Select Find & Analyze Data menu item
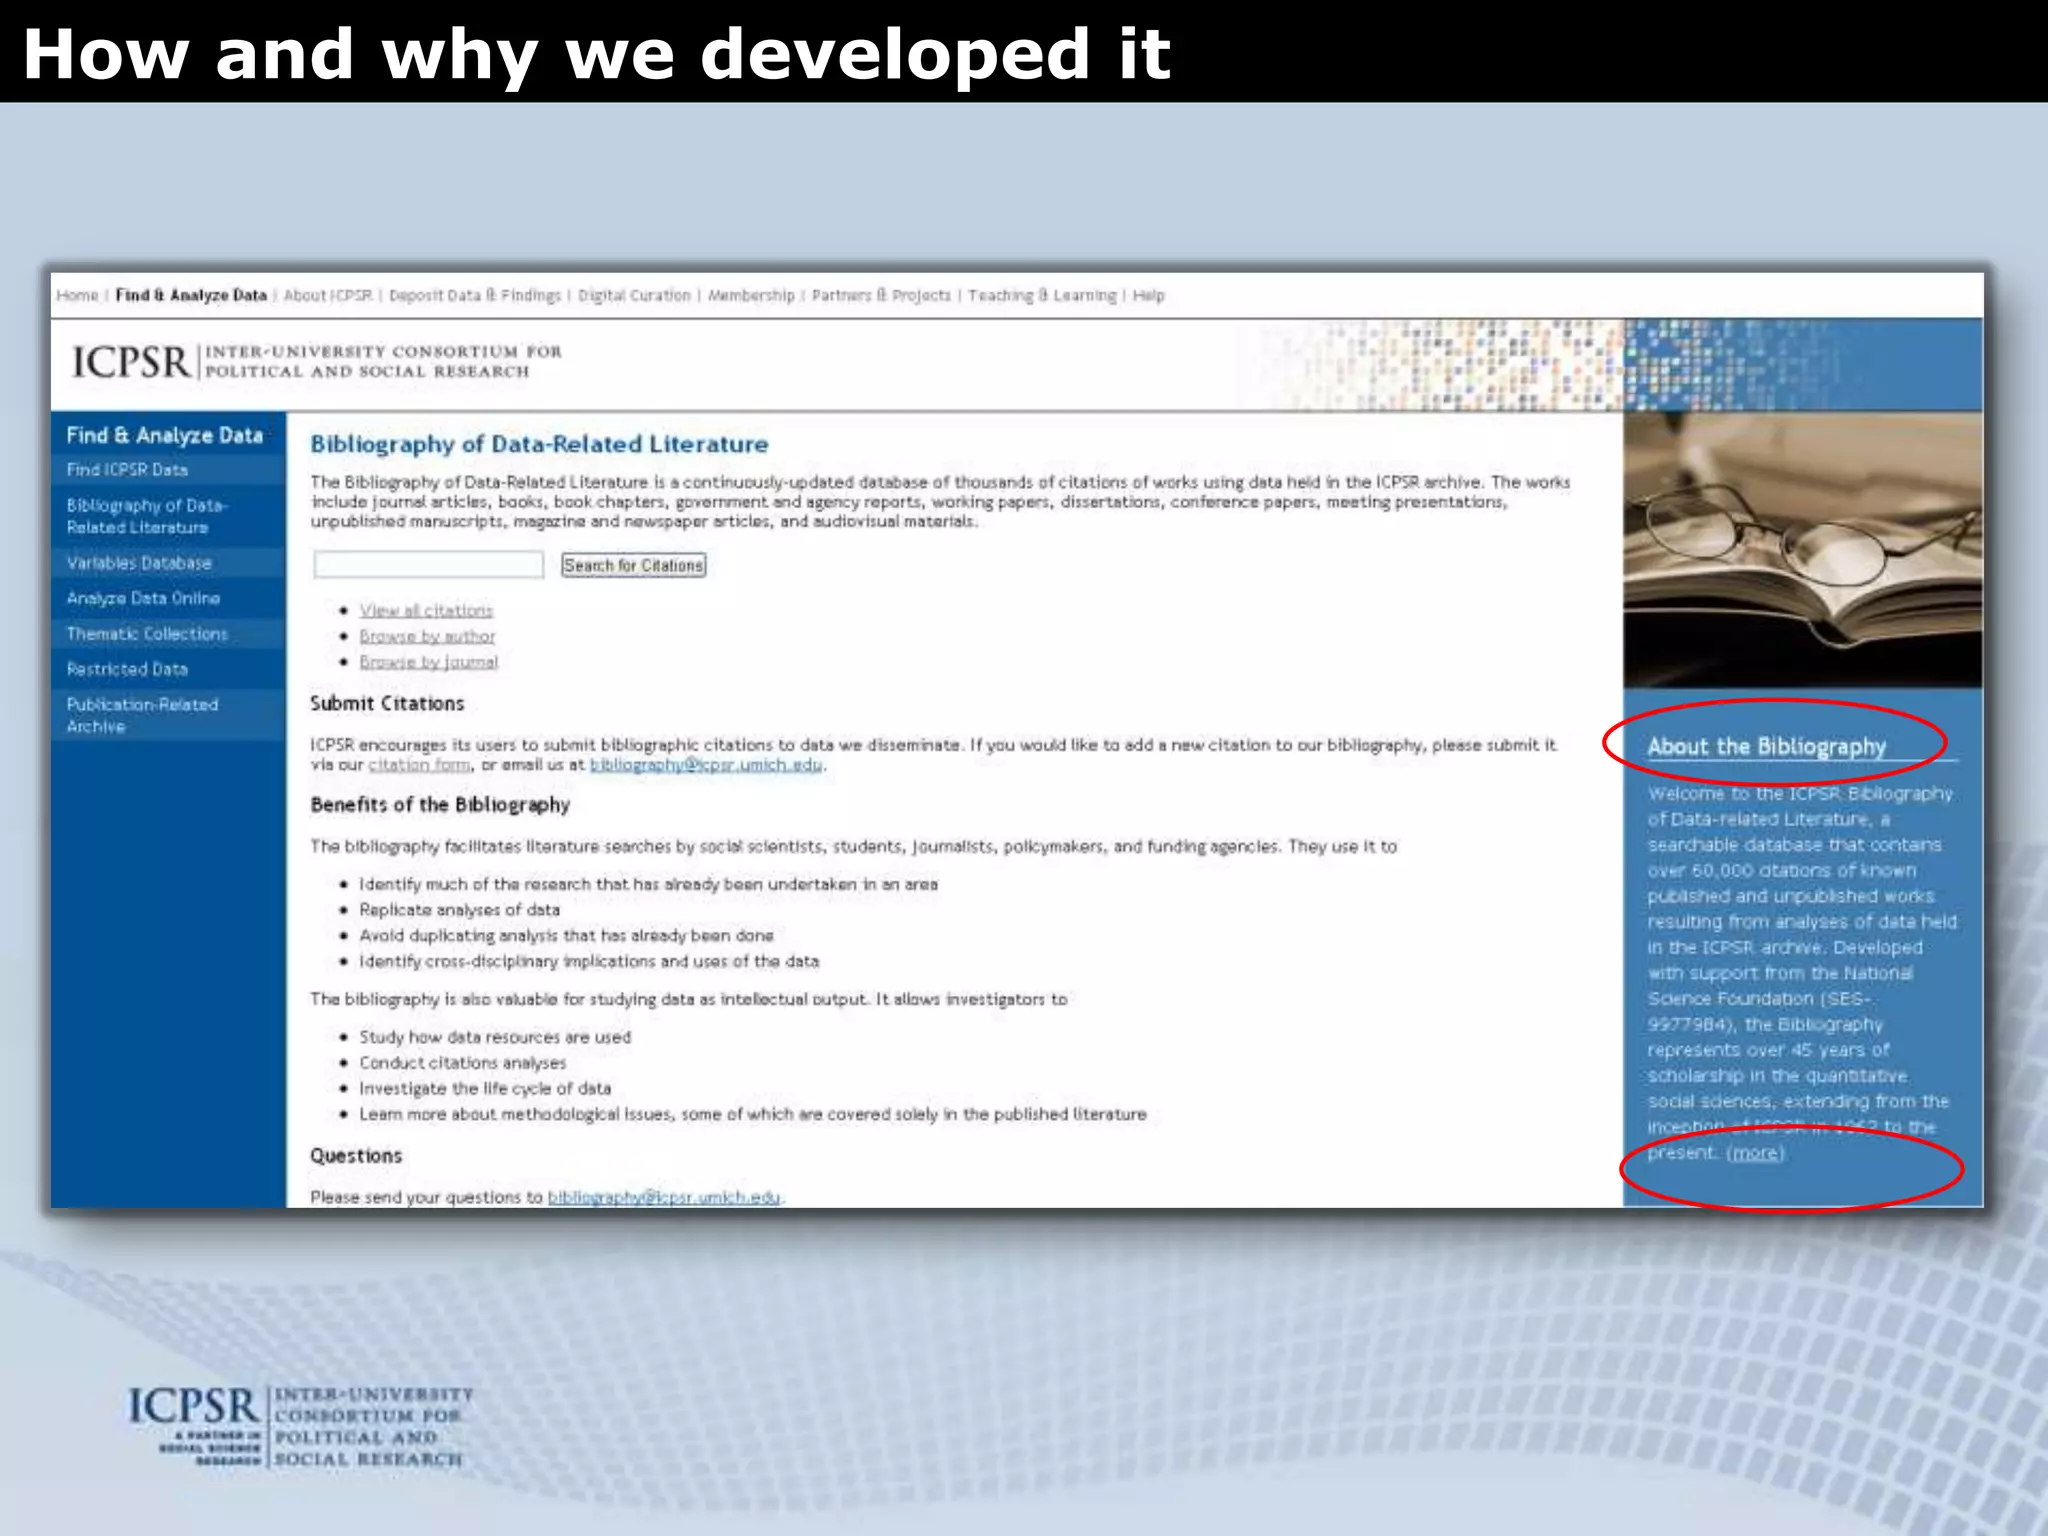 (191, 295)
